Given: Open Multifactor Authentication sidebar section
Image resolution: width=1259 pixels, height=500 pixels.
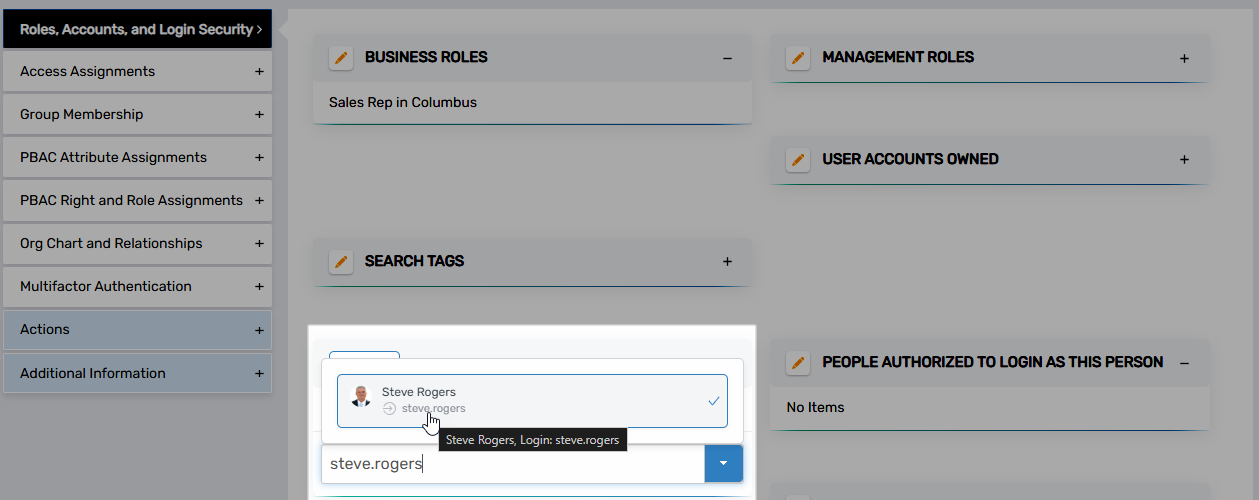Looking at the screenshot, I should pos(137,287).
